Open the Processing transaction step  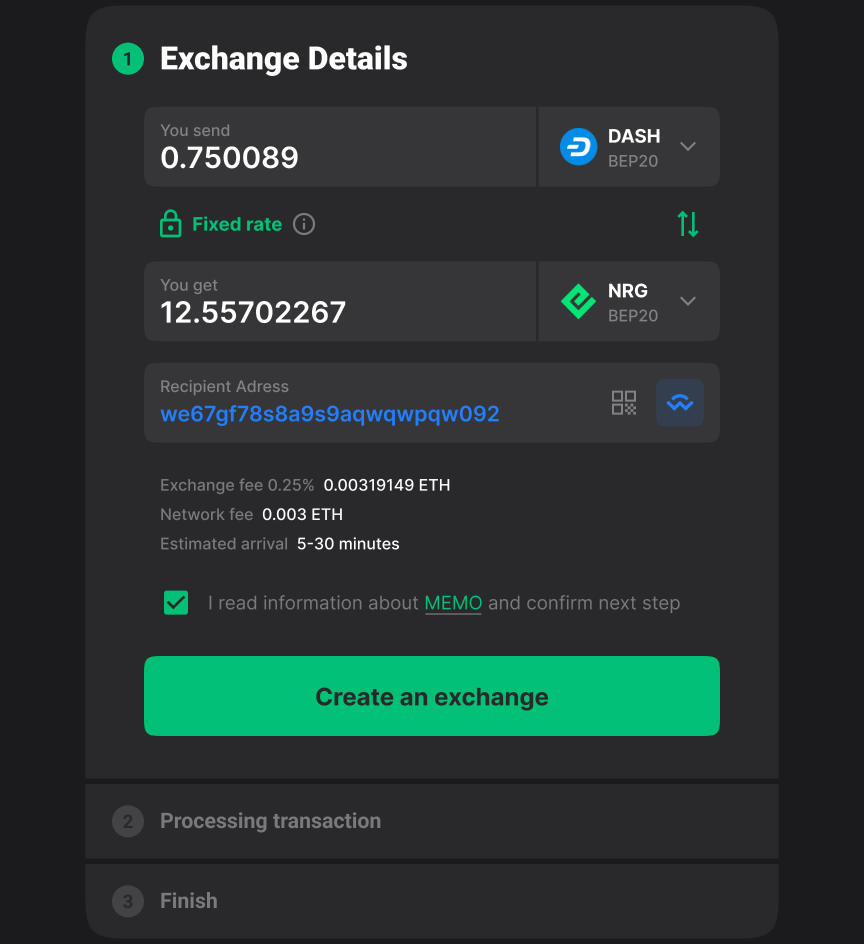(432, 821)
